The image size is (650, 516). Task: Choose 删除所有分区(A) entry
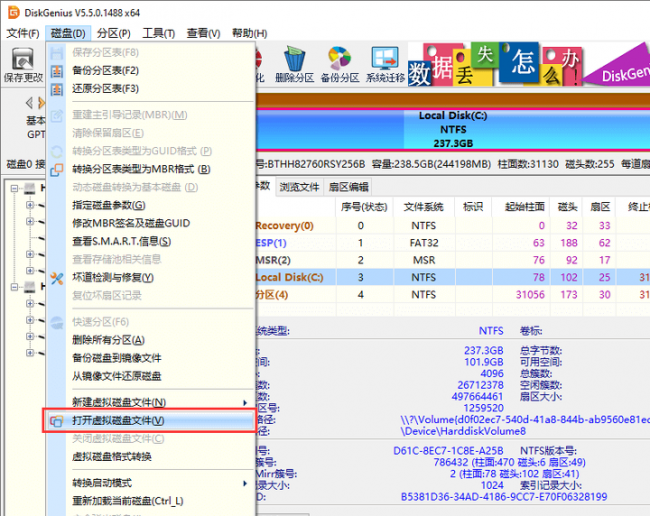click(x=151, y=340)
